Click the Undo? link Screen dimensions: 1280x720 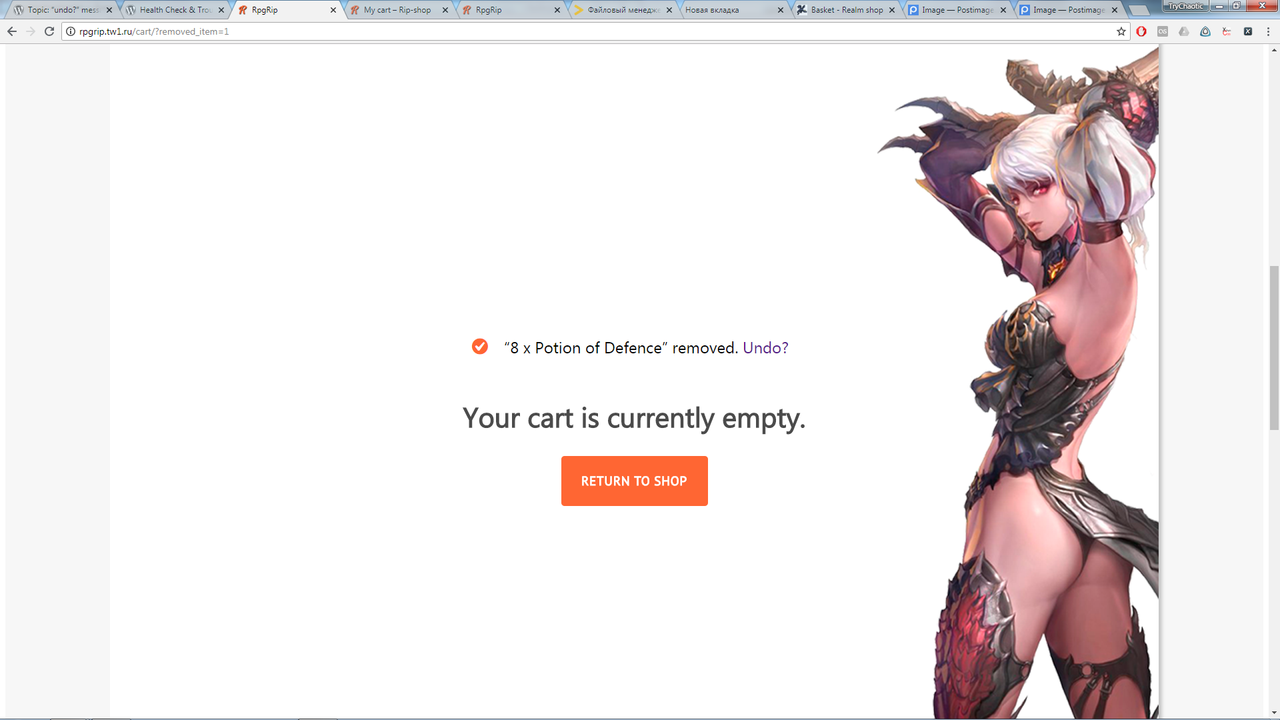765,348
